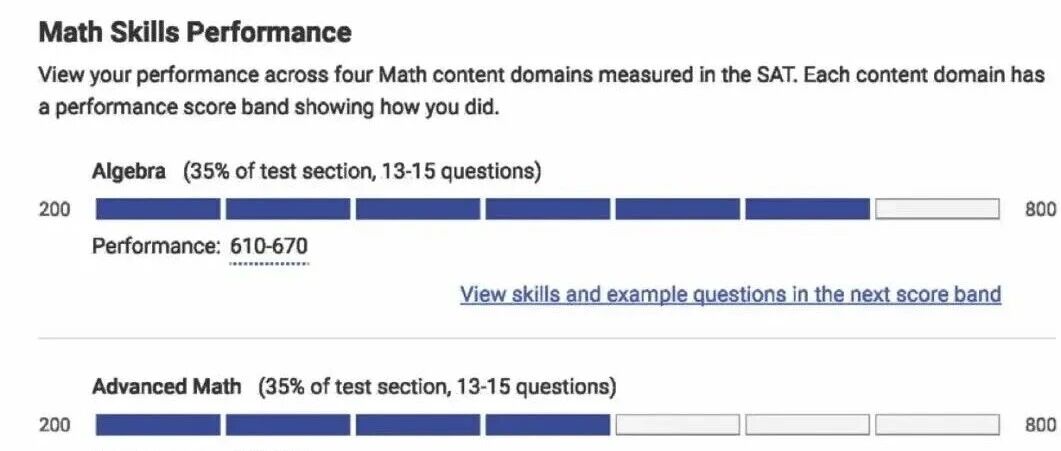Click the Math Skills Performance heading

click(x=195, y=32)
